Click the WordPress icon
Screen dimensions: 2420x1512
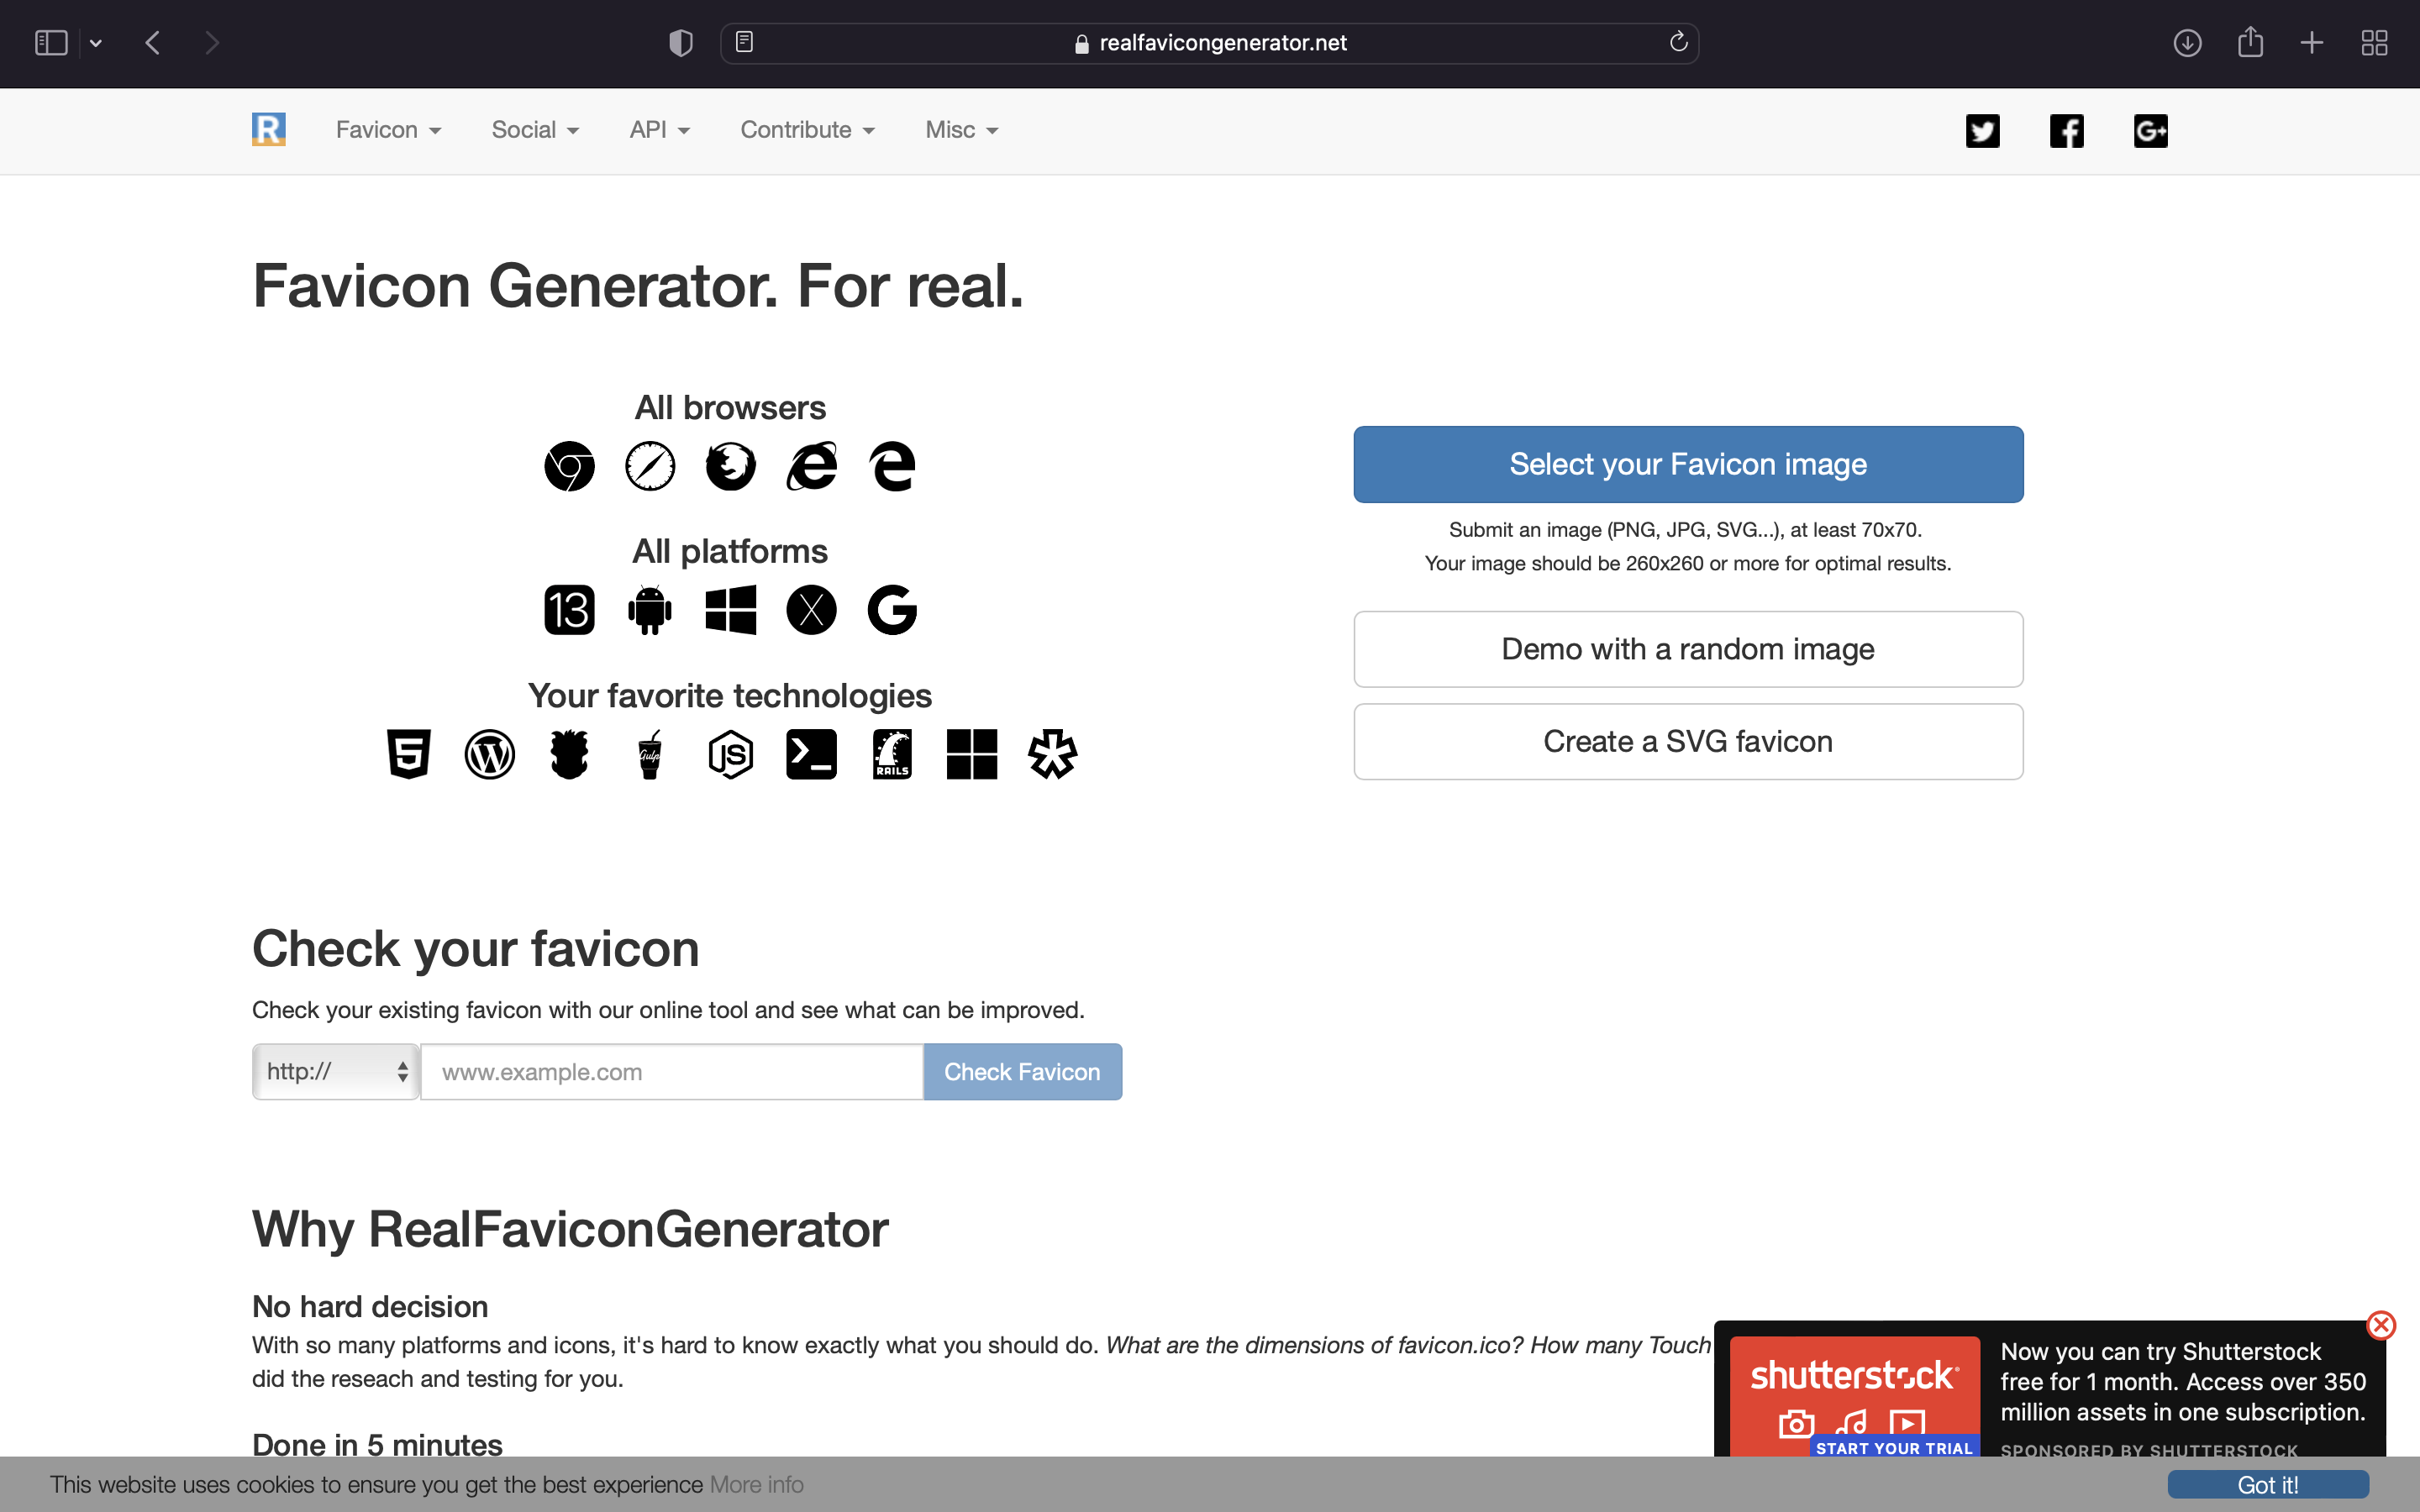490,754
